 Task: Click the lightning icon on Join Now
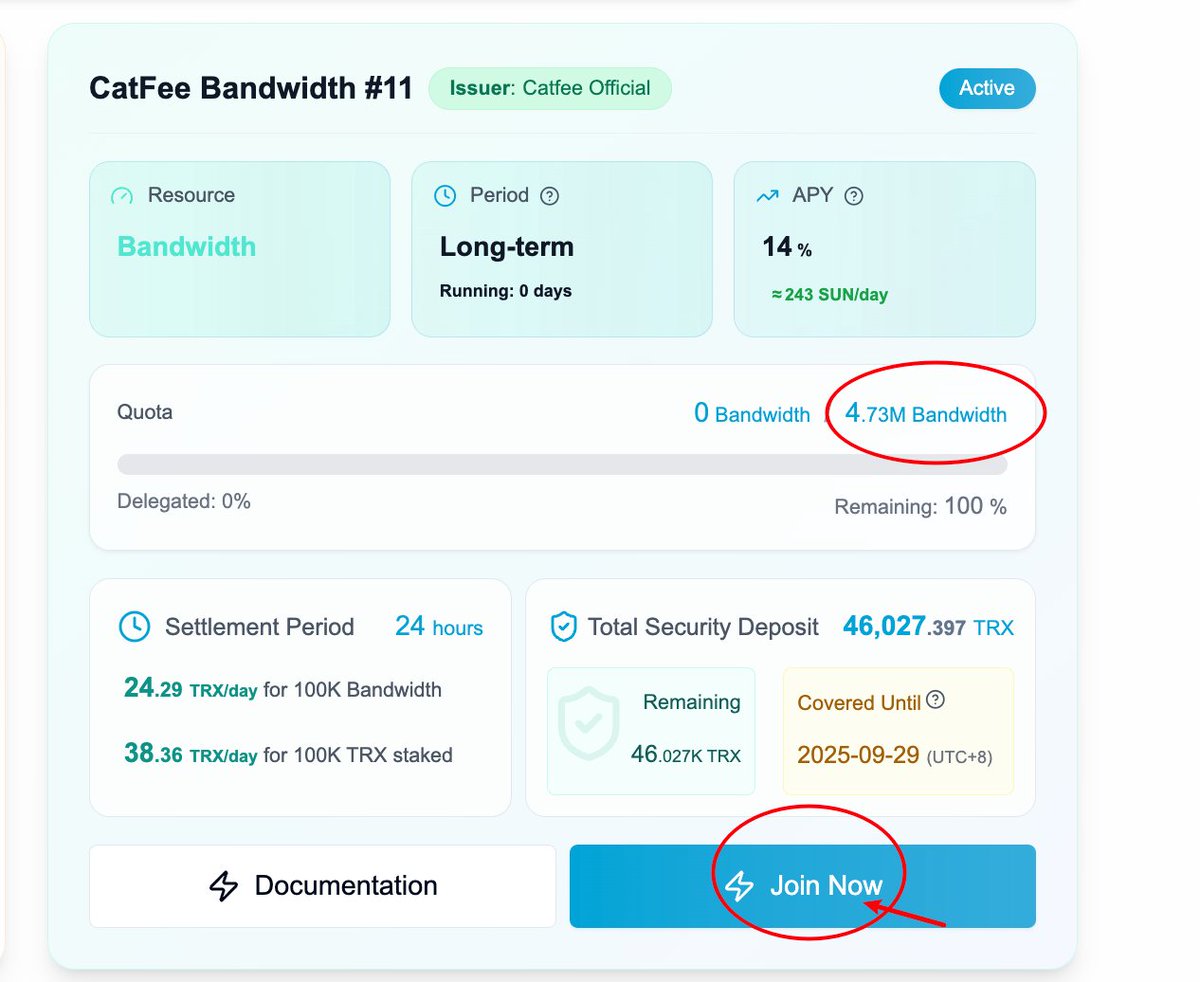(x=738, y=886)
